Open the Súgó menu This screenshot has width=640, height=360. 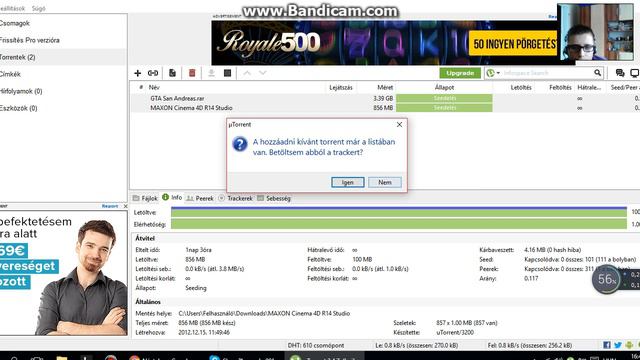click(39, 8)
